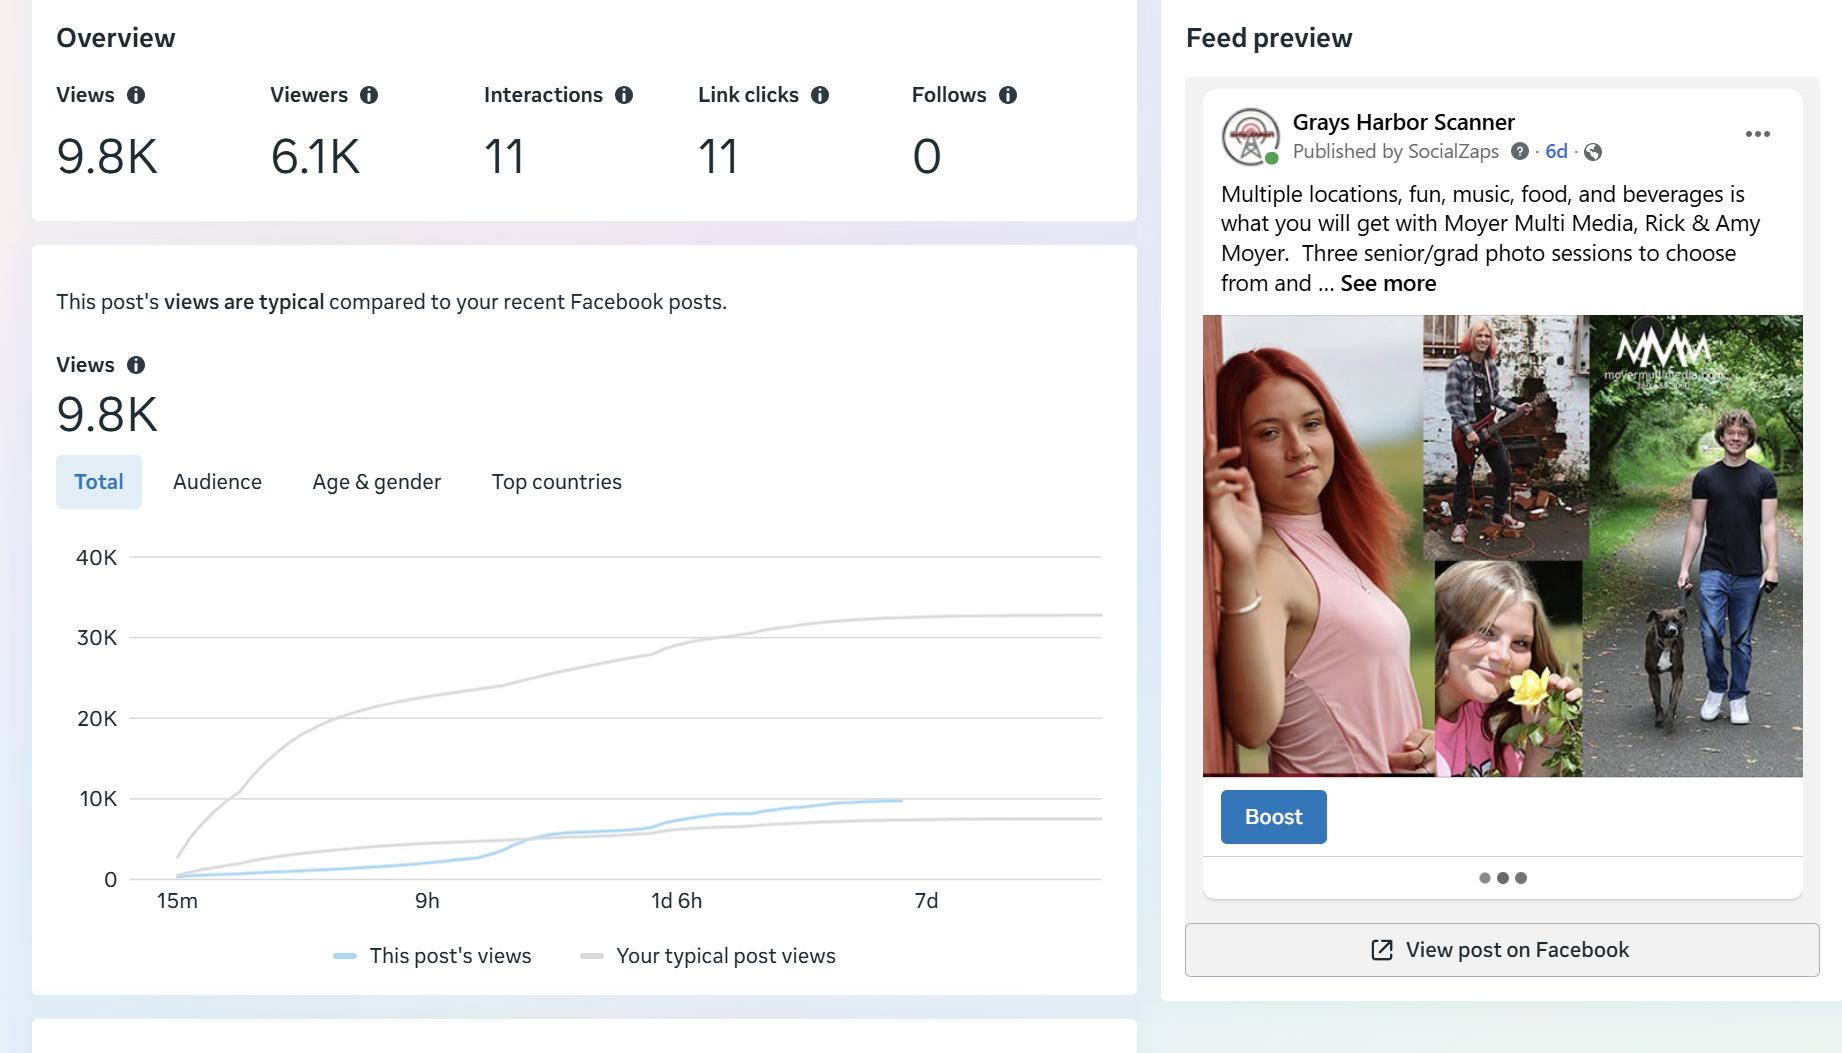
Task: Toggle Your typical post views legend item
Action: coord(708,956)
